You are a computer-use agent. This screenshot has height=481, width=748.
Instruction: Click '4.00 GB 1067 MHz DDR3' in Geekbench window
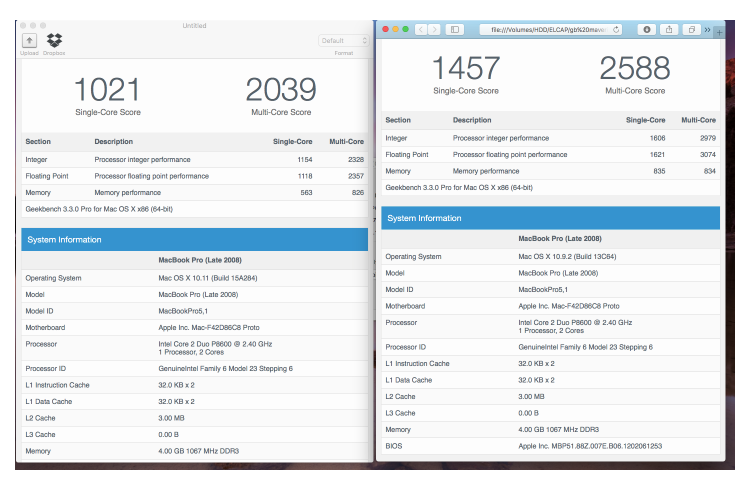pos(198,451)
